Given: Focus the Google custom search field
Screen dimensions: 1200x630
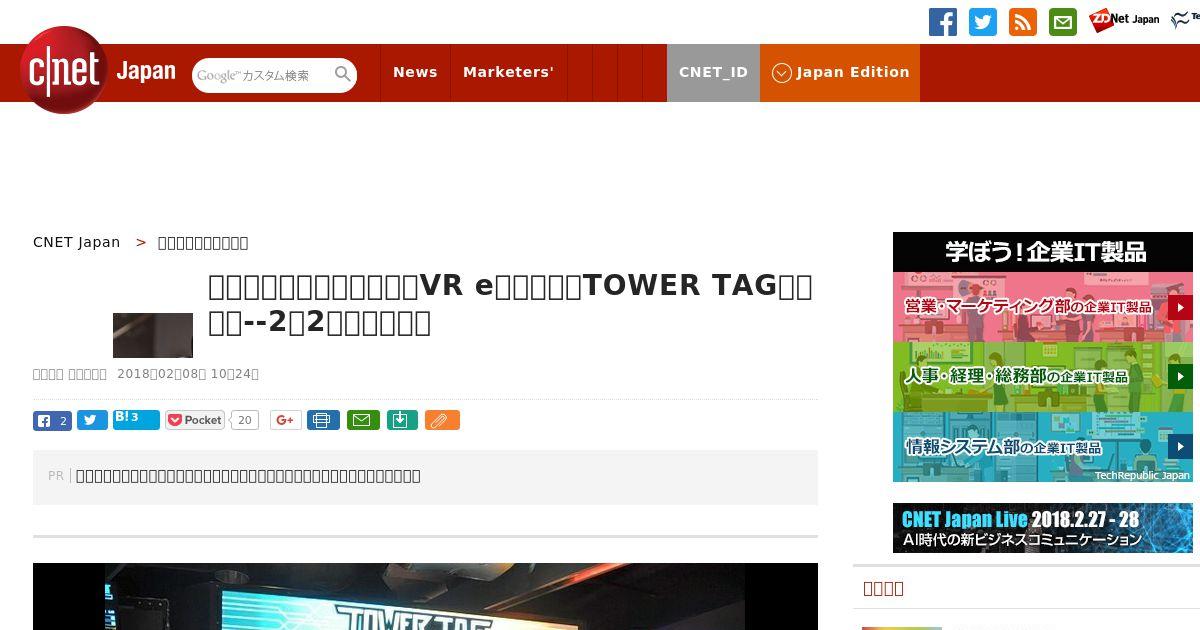Looking at the screenshot, I should coord(263,75).
